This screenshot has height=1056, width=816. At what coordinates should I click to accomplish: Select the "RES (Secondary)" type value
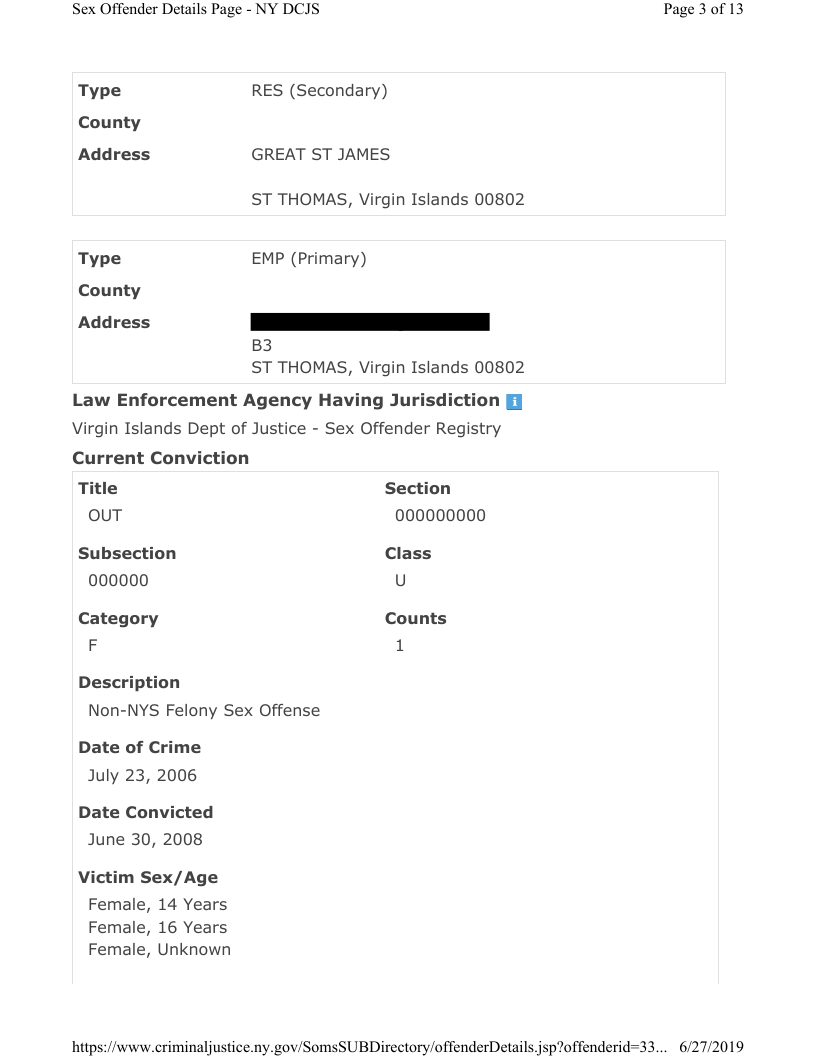pyautogui.click(x=319, y=91)
